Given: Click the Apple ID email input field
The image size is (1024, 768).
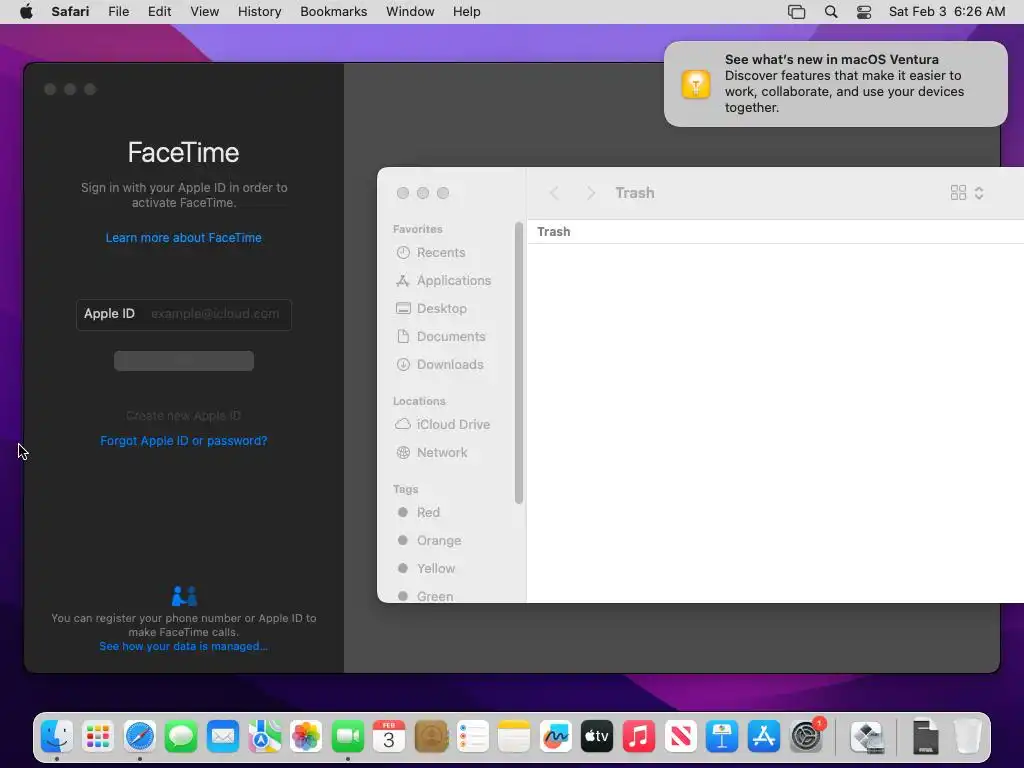Looking at the screenshot, I should tap(184, 314).
